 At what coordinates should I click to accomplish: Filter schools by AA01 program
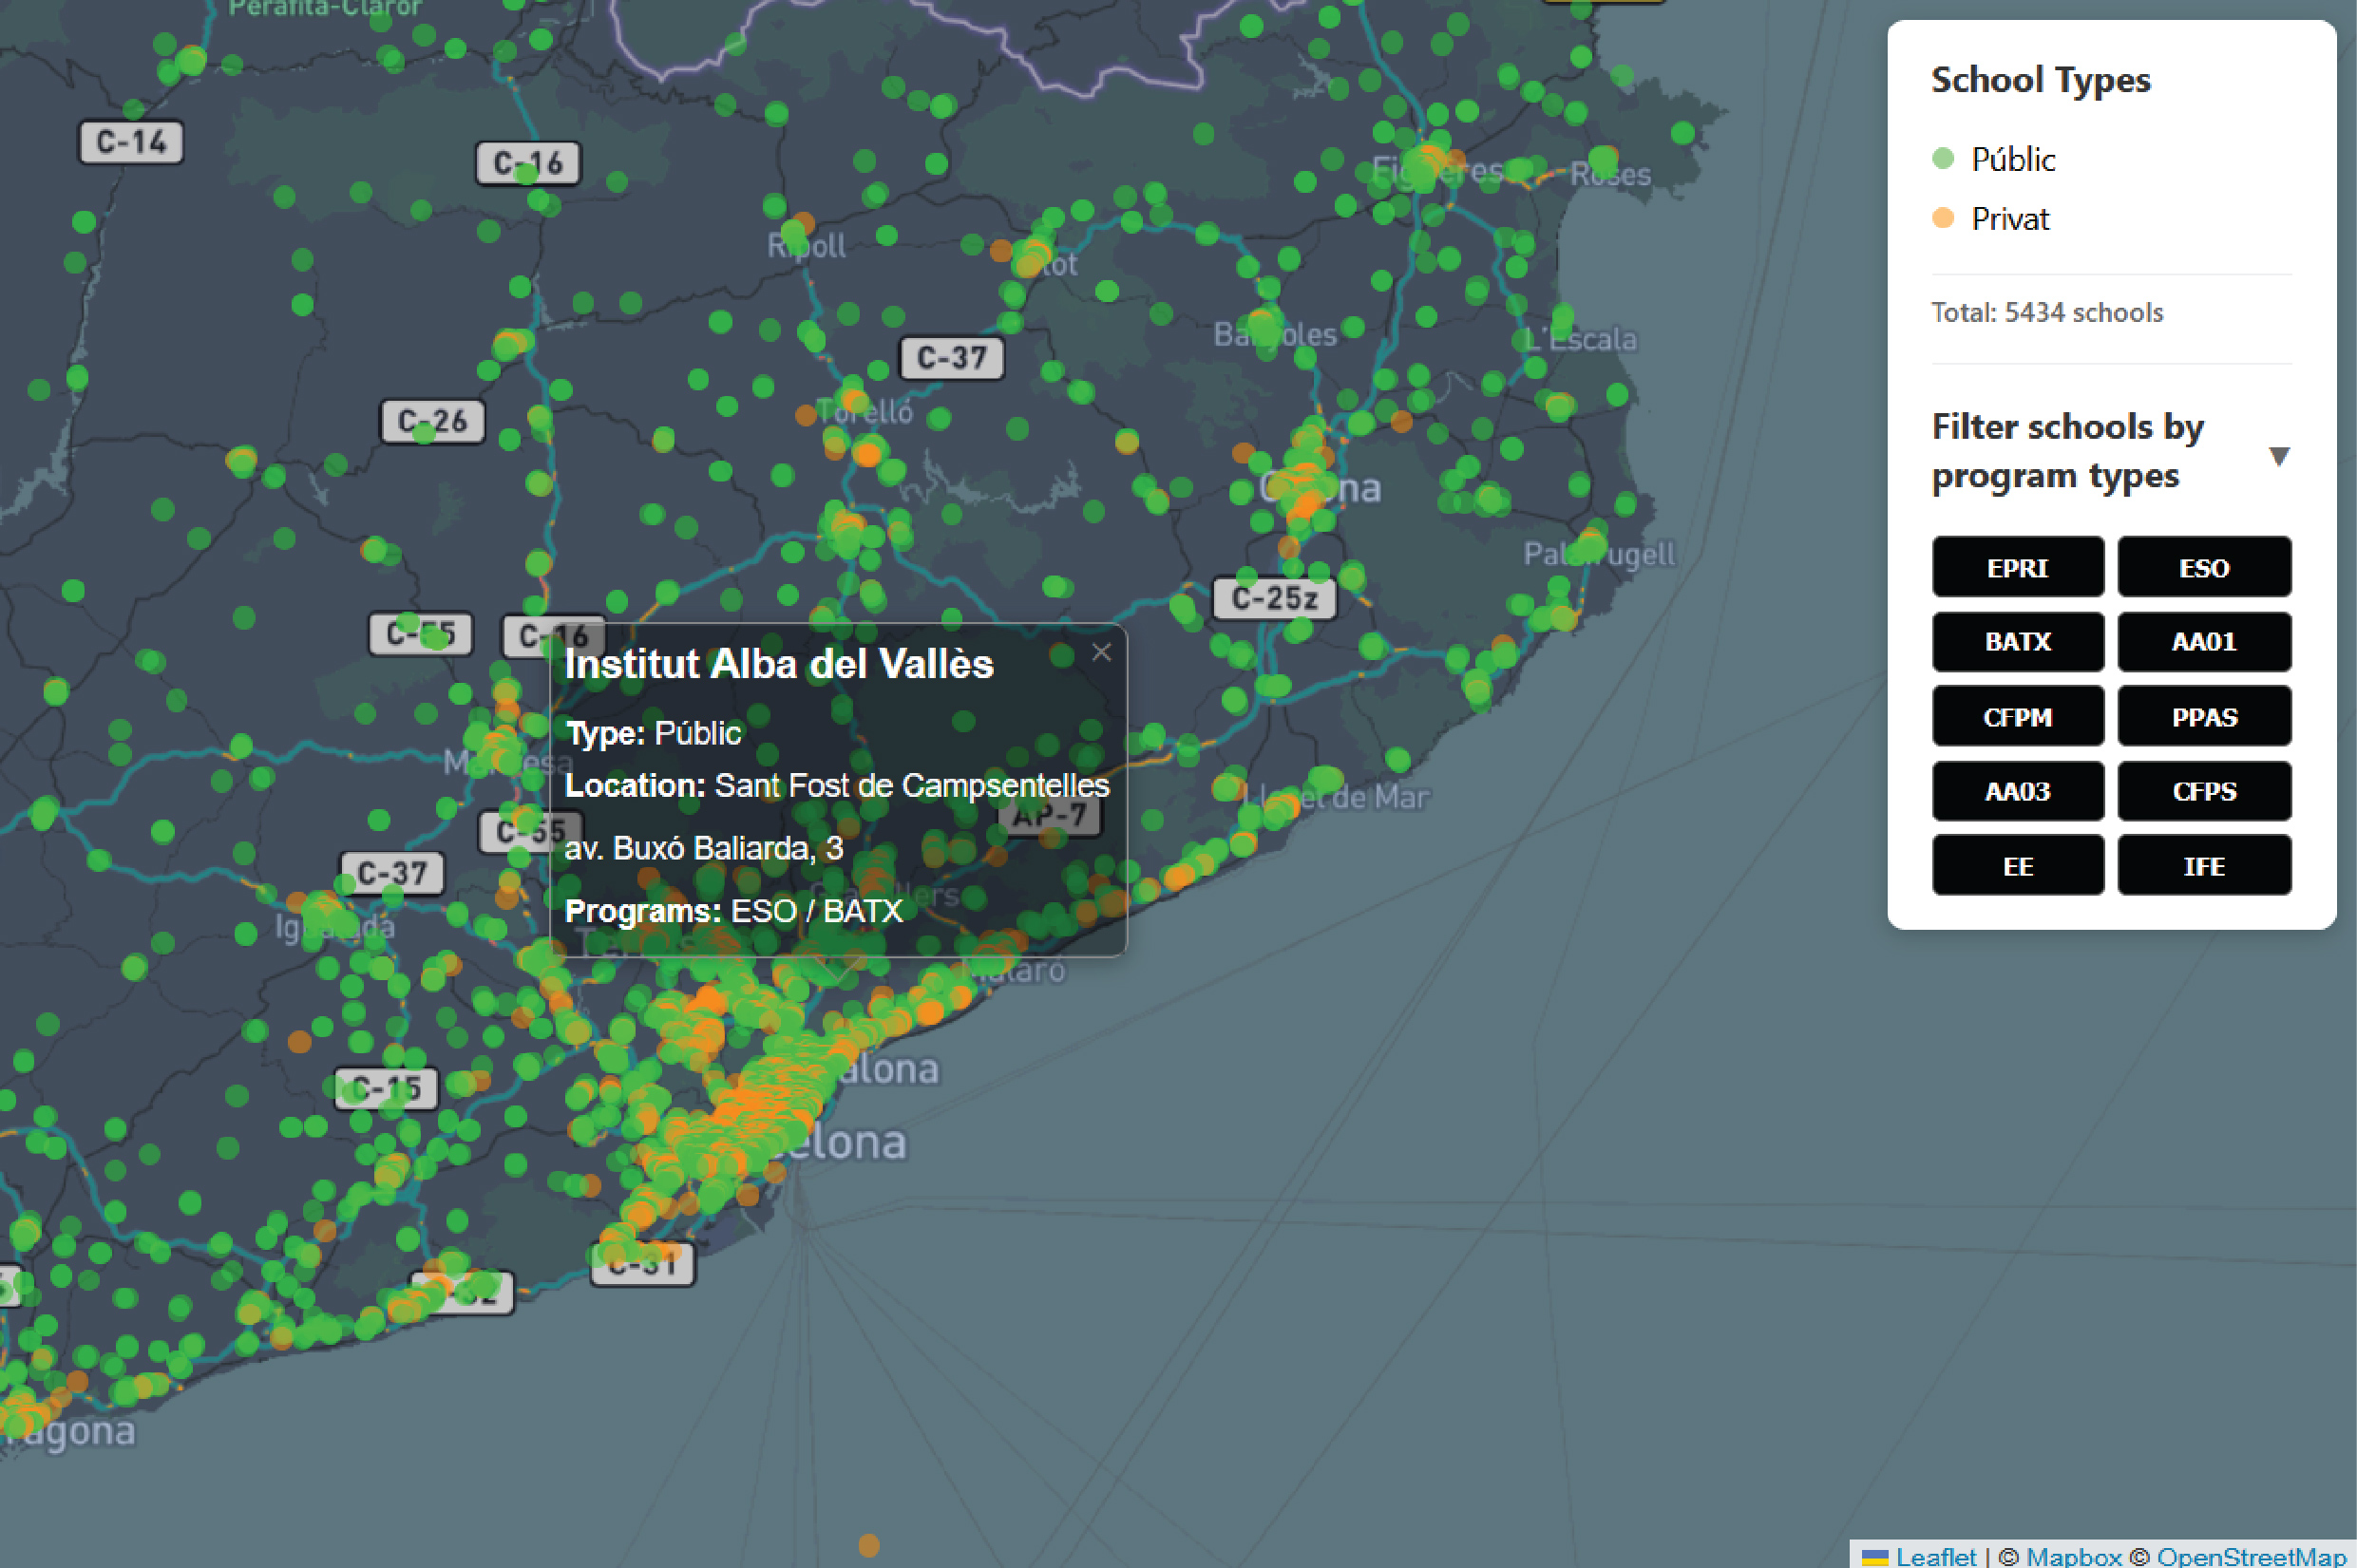point(2203,641)
